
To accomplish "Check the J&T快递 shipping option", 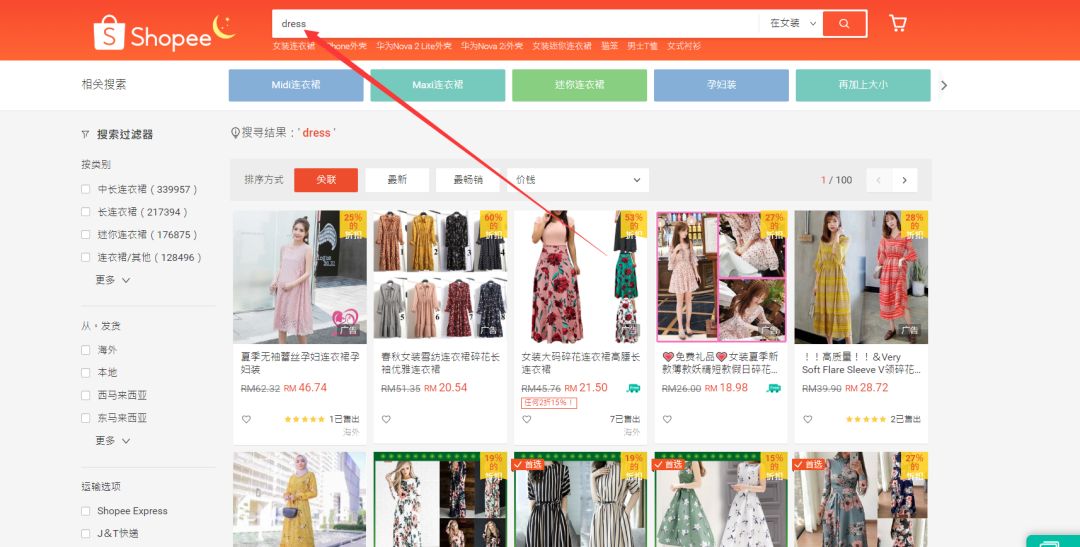I will click(x=85, y=534).
